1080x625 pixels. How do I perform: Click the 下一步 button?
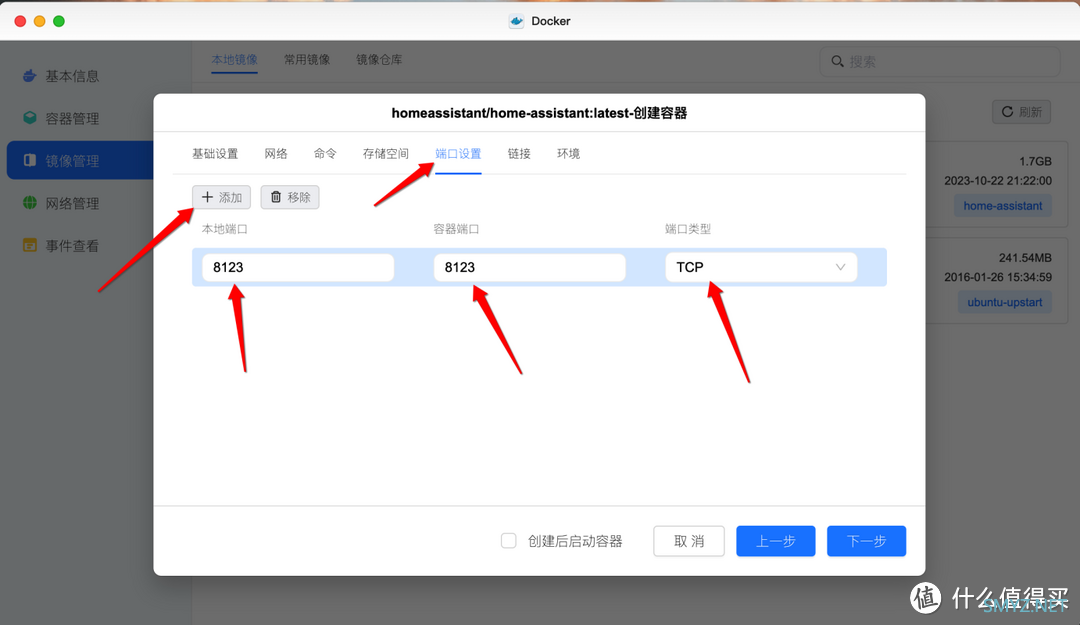[x=866, y=541]
